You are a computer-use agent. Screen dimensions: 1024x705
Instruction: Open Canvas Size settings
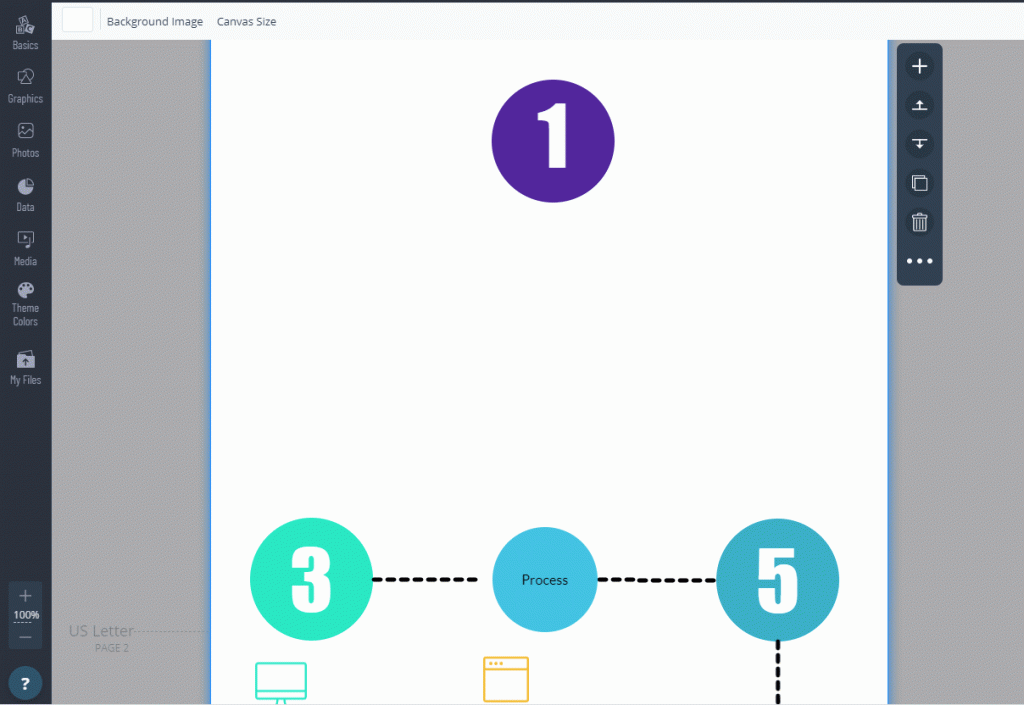(246, 20)
